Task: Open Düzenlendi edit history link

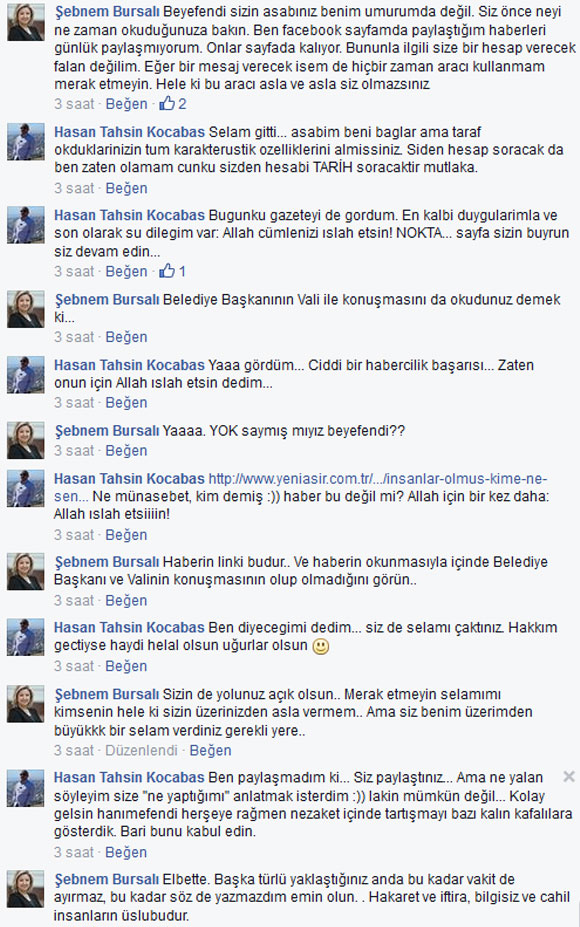Action: pos(141,750)
